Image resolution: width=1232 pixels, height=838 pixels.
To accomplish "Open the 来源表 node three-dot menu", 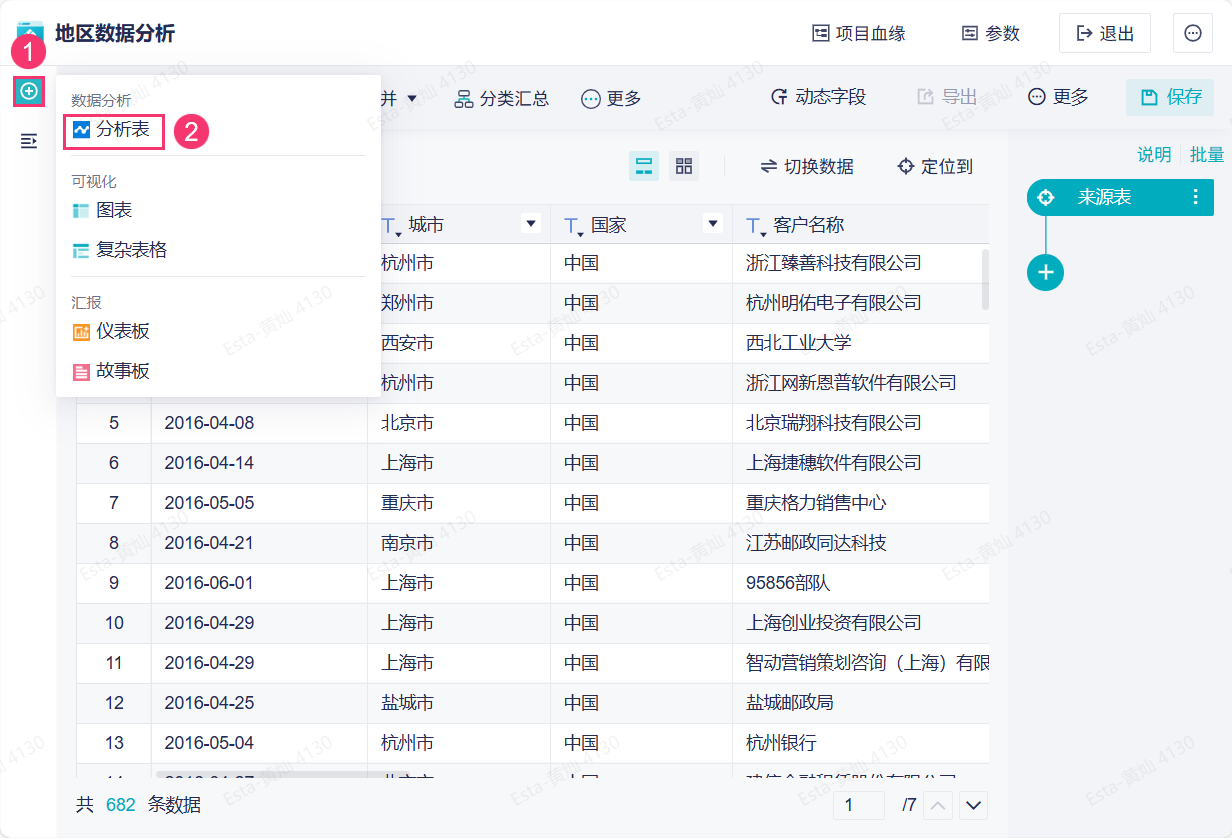I will click(x=1195, y=197).
